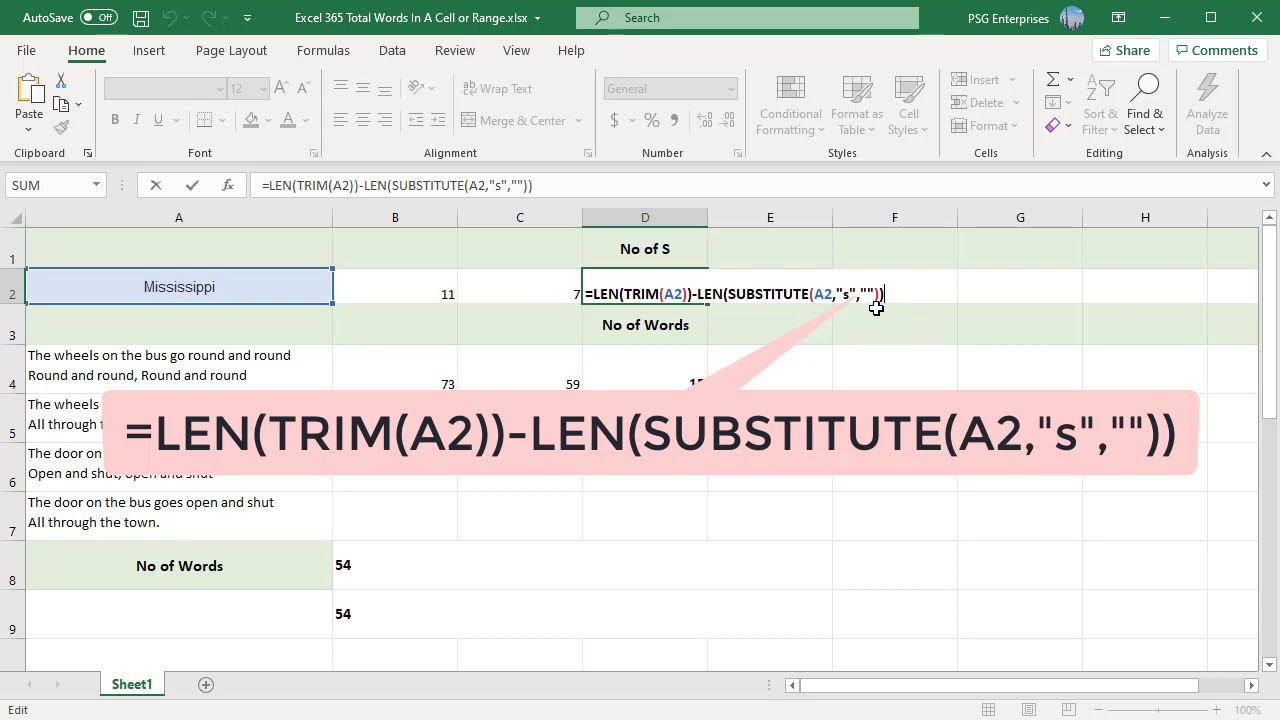Click the Share button

click(x=1125, y=50)
